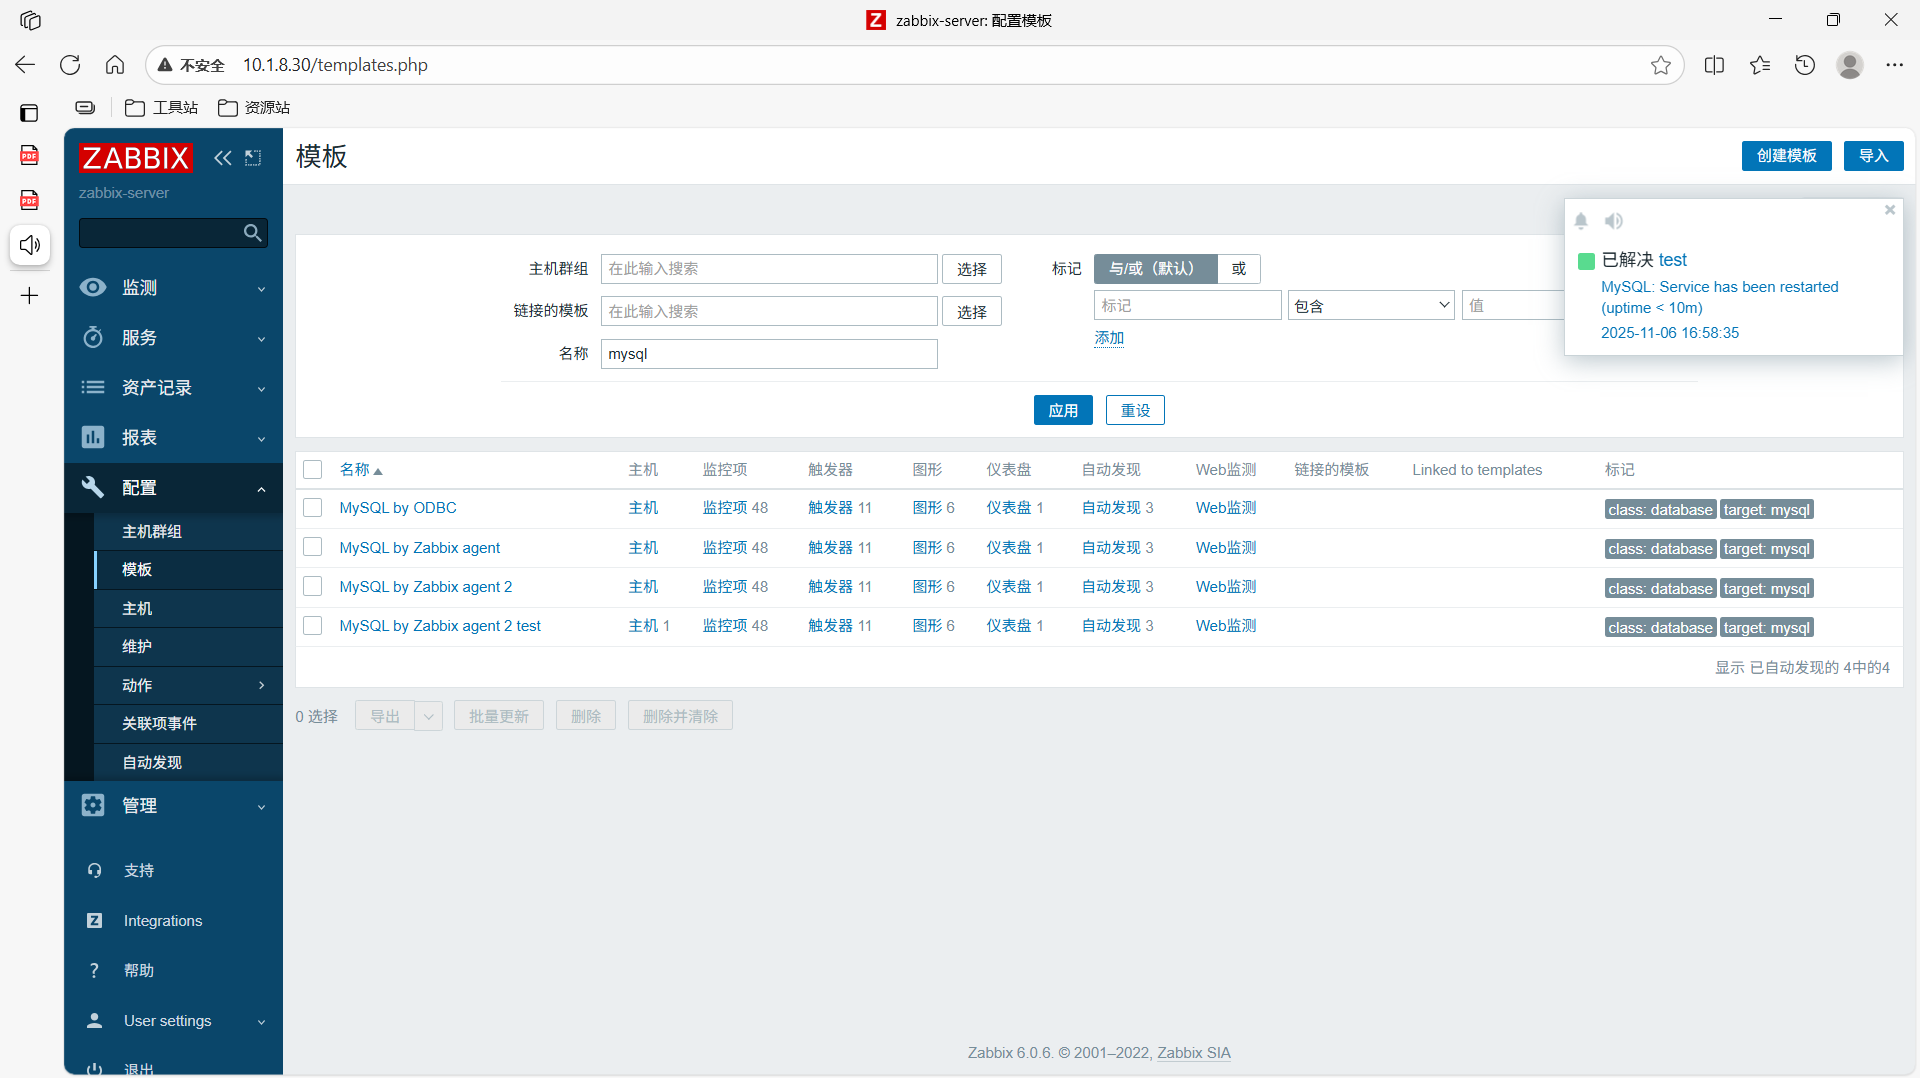The image size is (1920, 1078).
Task: Select the 与/或 (默认) tag mode
Action: click(1155, 269)
